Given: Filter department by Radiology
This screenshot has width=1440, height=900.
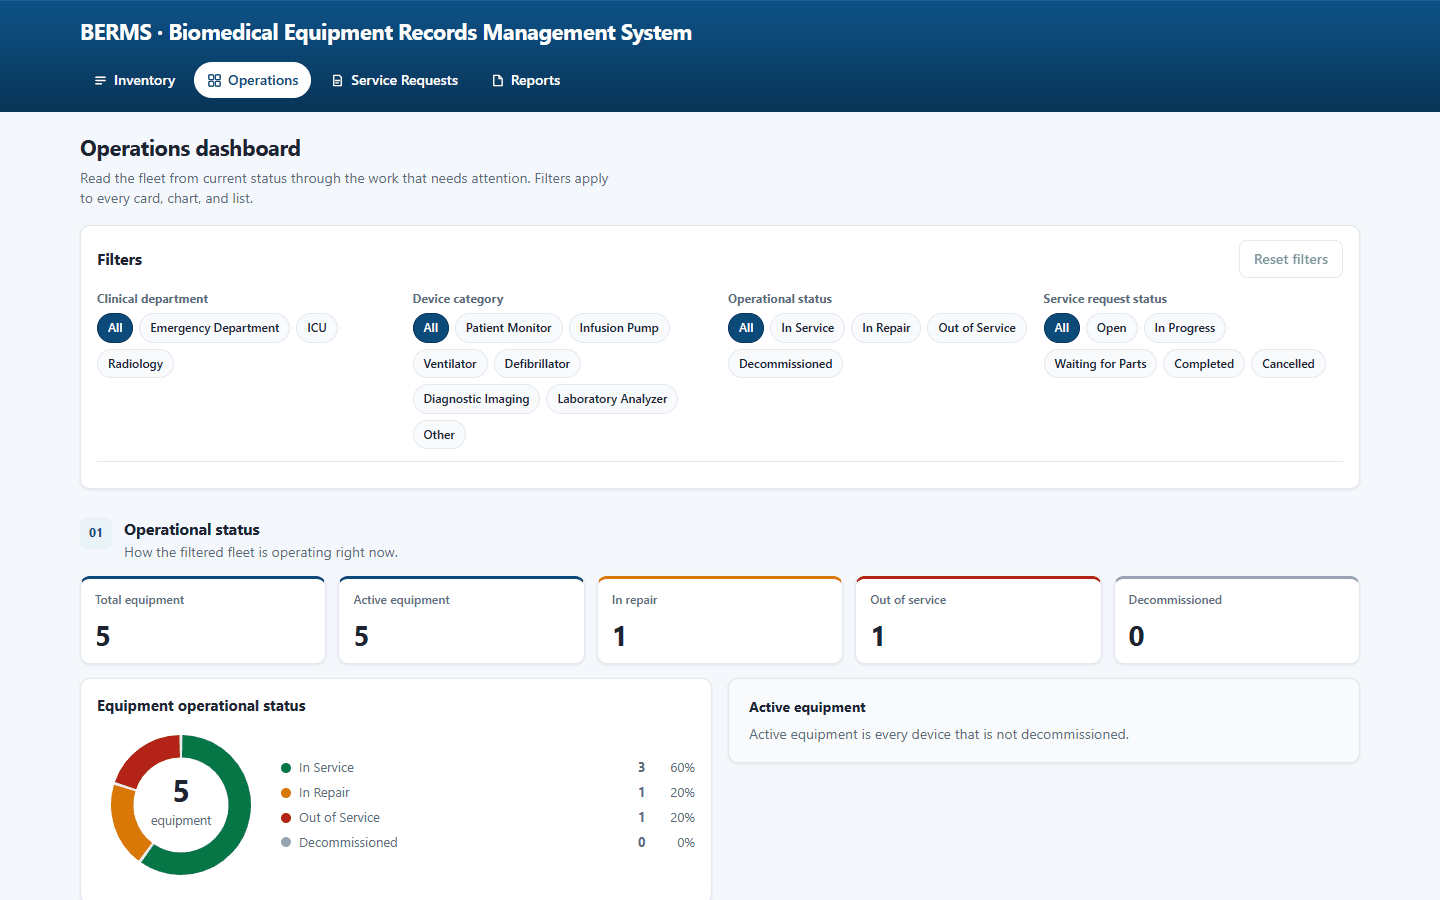Looking at the screenshot, I should [x=135, y=364].
